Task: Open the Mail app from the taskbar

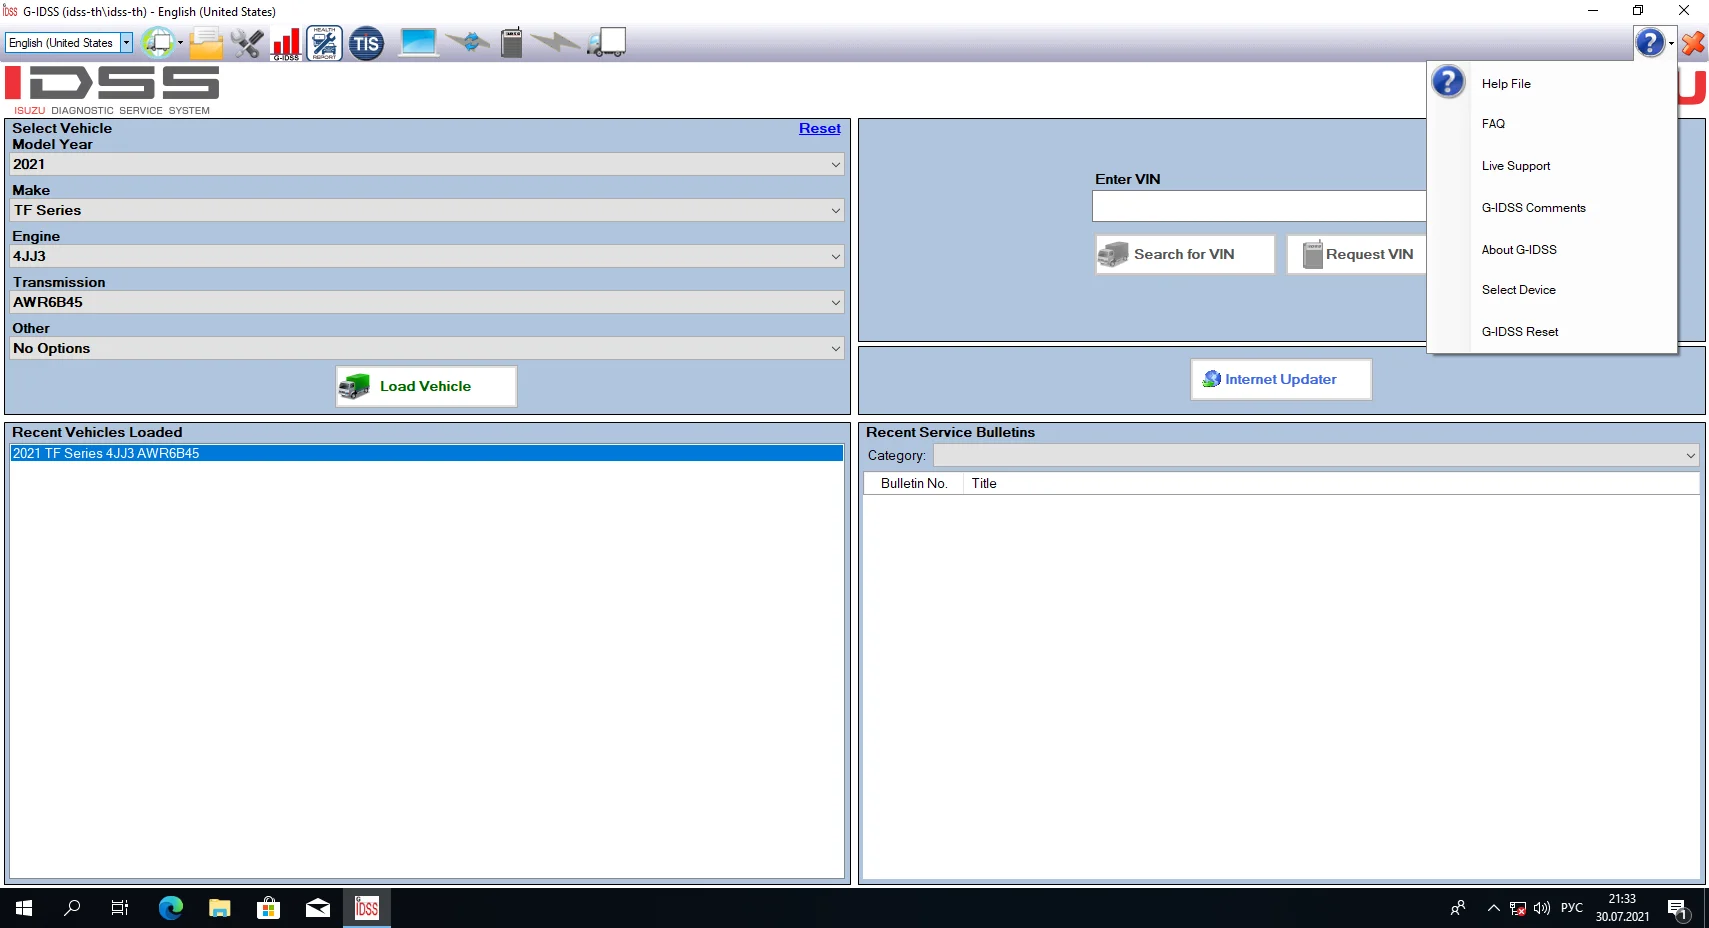Action: (x=318, y=908)
